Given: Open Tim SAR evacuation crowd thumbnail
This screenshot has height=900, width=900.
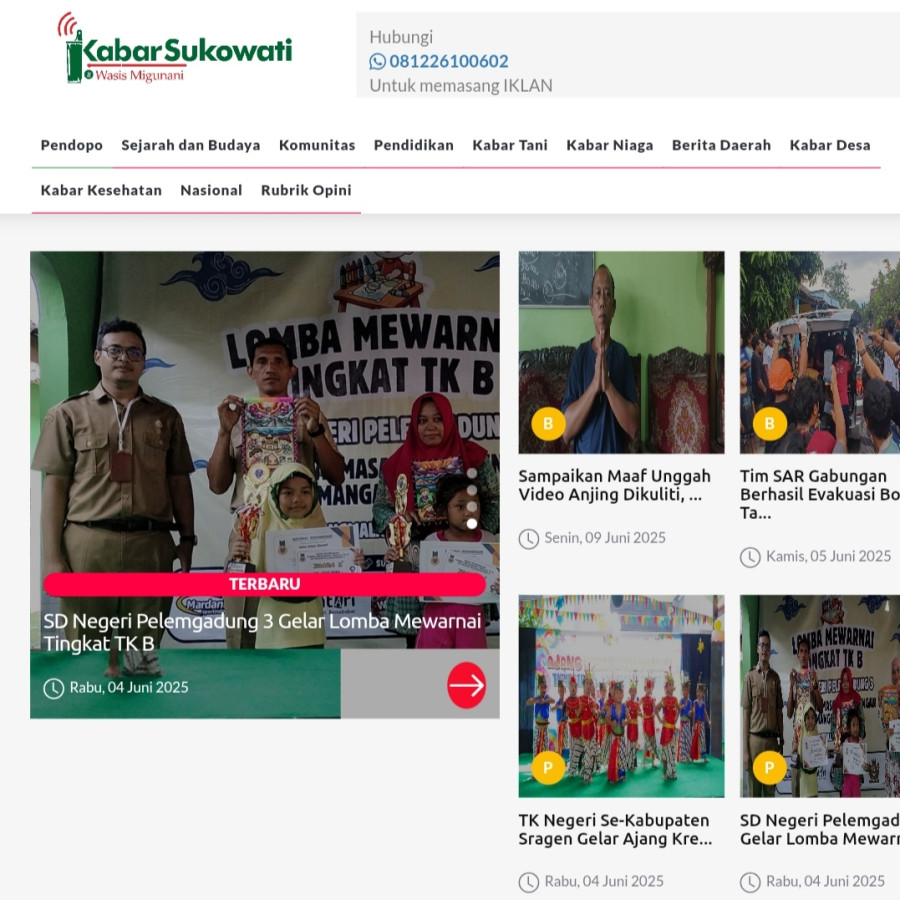Looking at the screenshot, I should coord(820,352).
